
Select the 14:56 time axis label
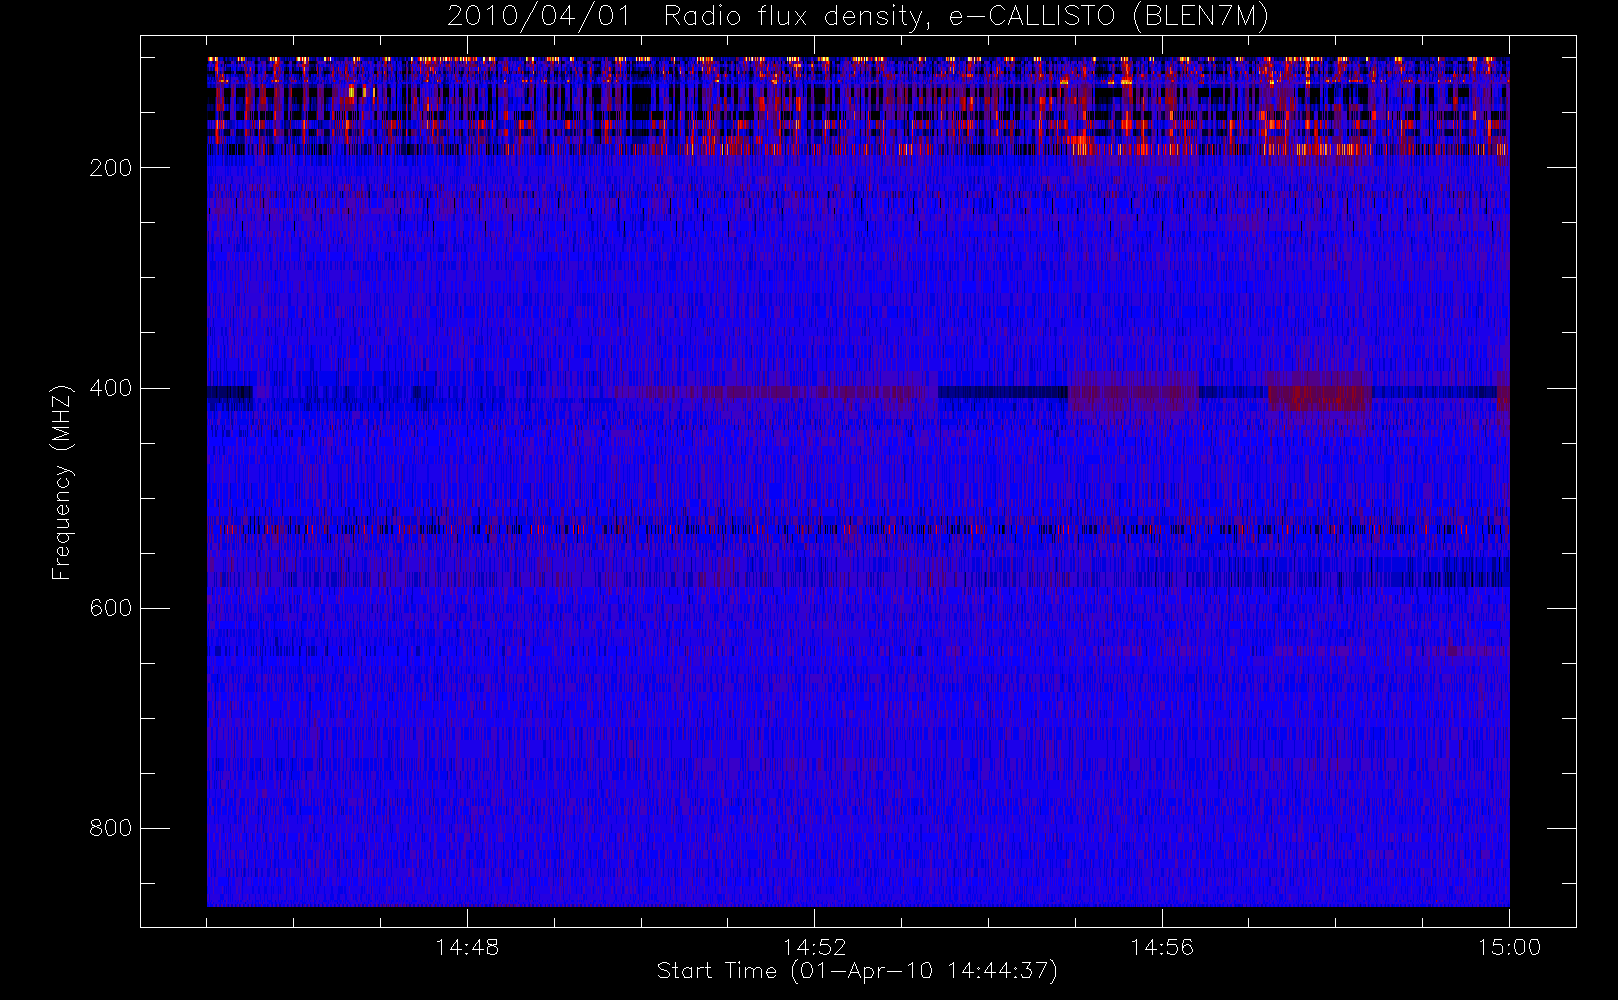point(1162,947)
